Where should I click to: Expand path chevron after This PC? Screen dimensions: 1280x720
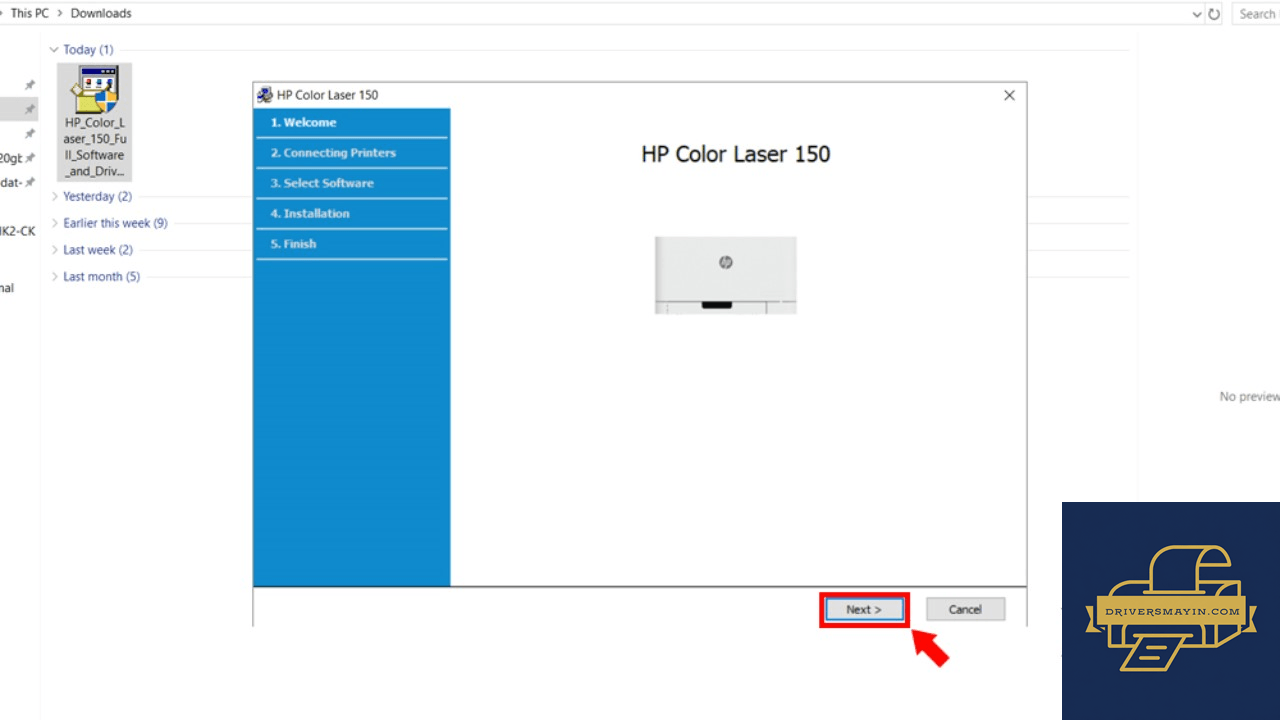[x=60, y=14]
